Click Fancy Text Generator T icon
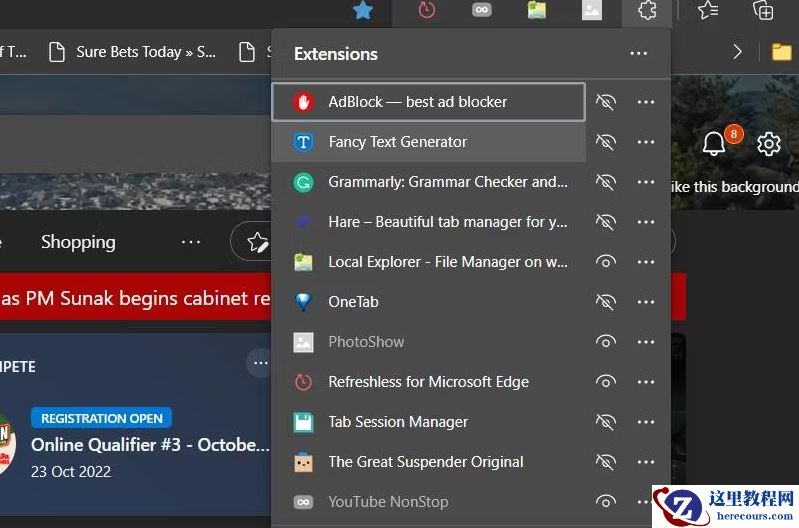 tap(303, 142)
